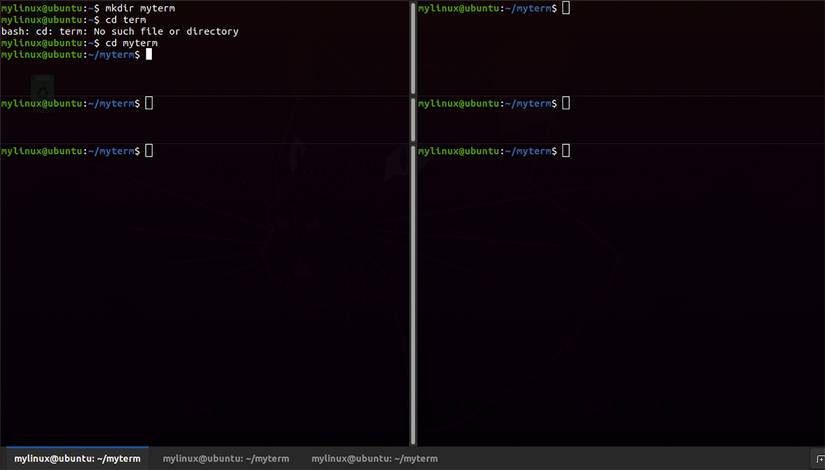Click the 'No such file or directory' error line
Image resolution: width=825 pixels, height=470 pixels.
[x=119, y=31]
